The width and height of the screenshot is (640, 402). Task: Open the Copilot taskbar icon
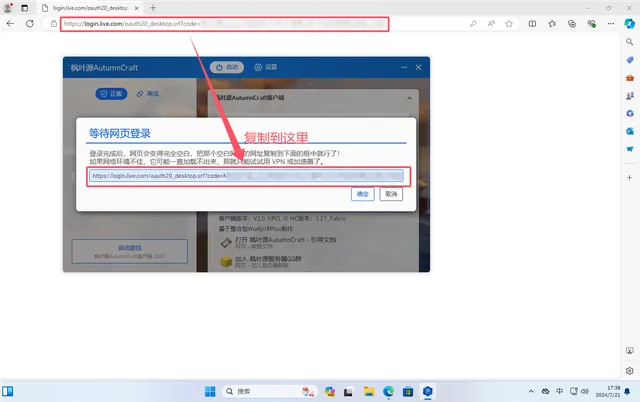330,391
